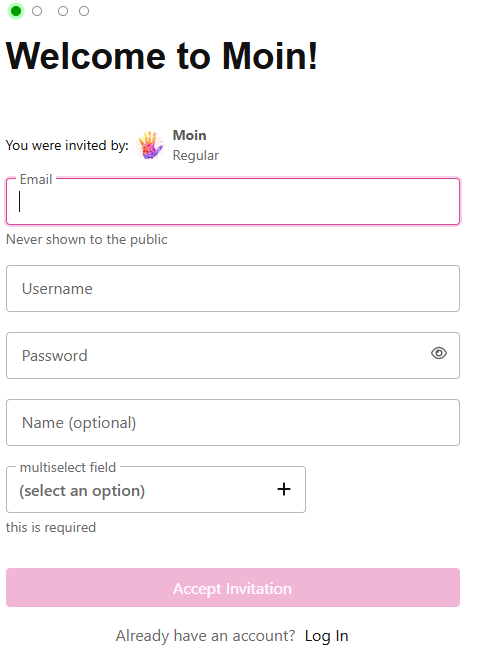
Task: Open the multiselect field dropdown
Action: pos(156,490)
